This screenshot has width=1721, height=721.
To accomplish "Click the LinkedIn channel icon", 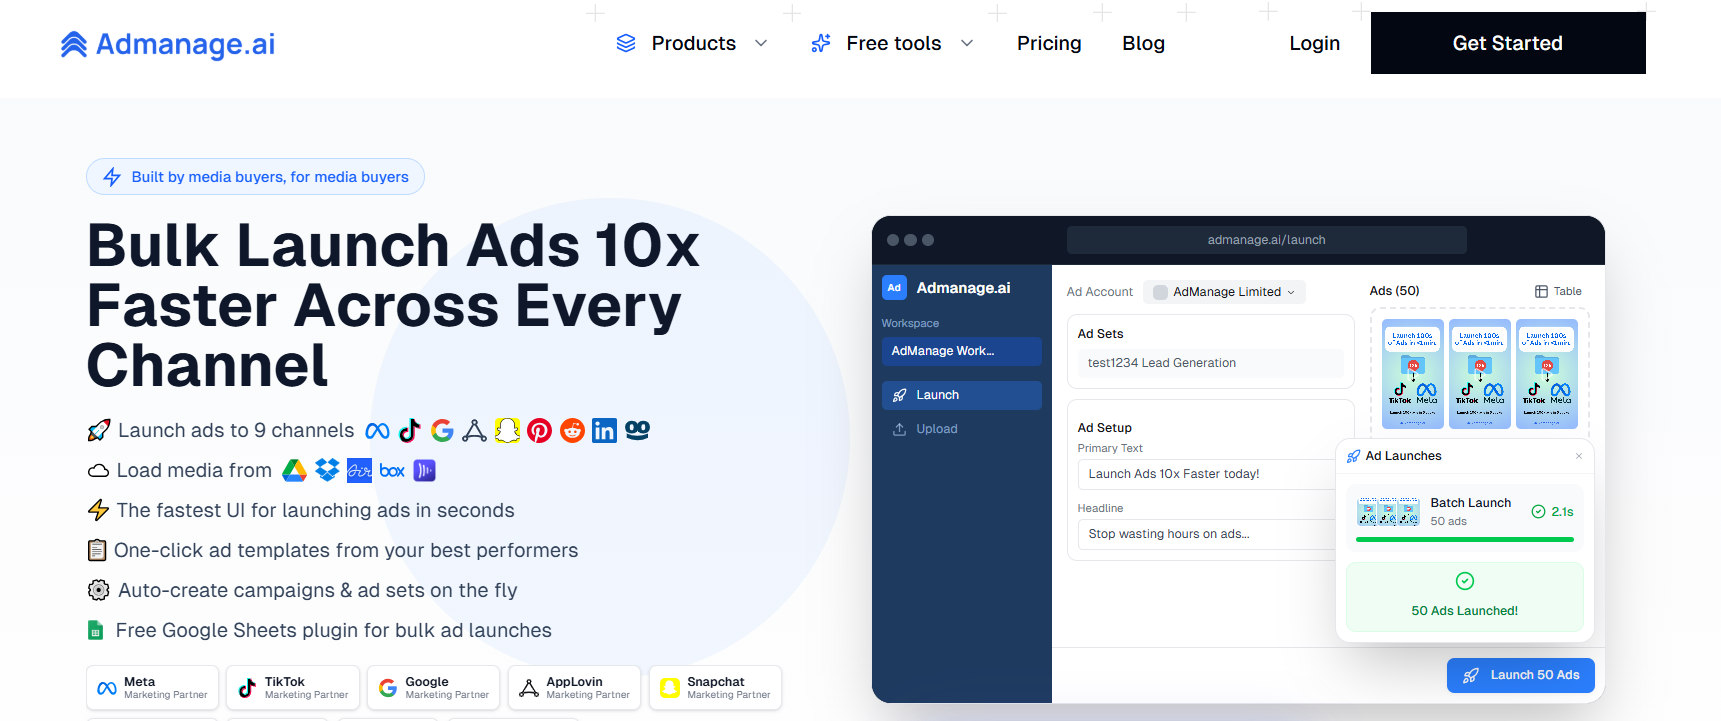I will tap(604, 431).
